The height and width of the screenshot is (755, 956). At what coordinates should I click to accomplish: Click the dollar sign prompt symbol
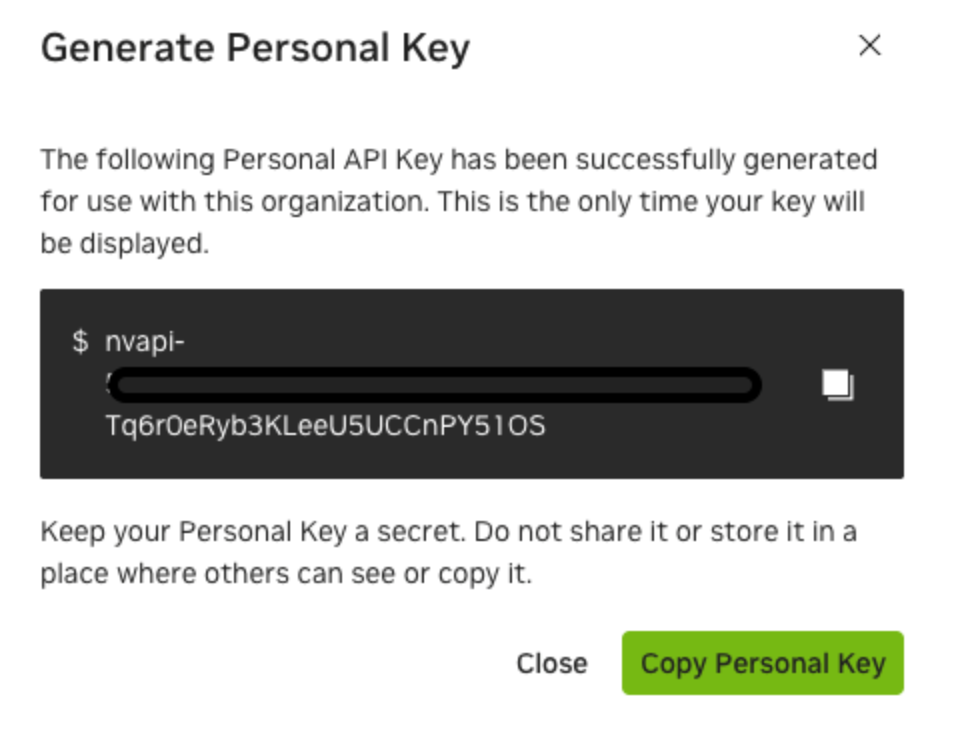80,342
